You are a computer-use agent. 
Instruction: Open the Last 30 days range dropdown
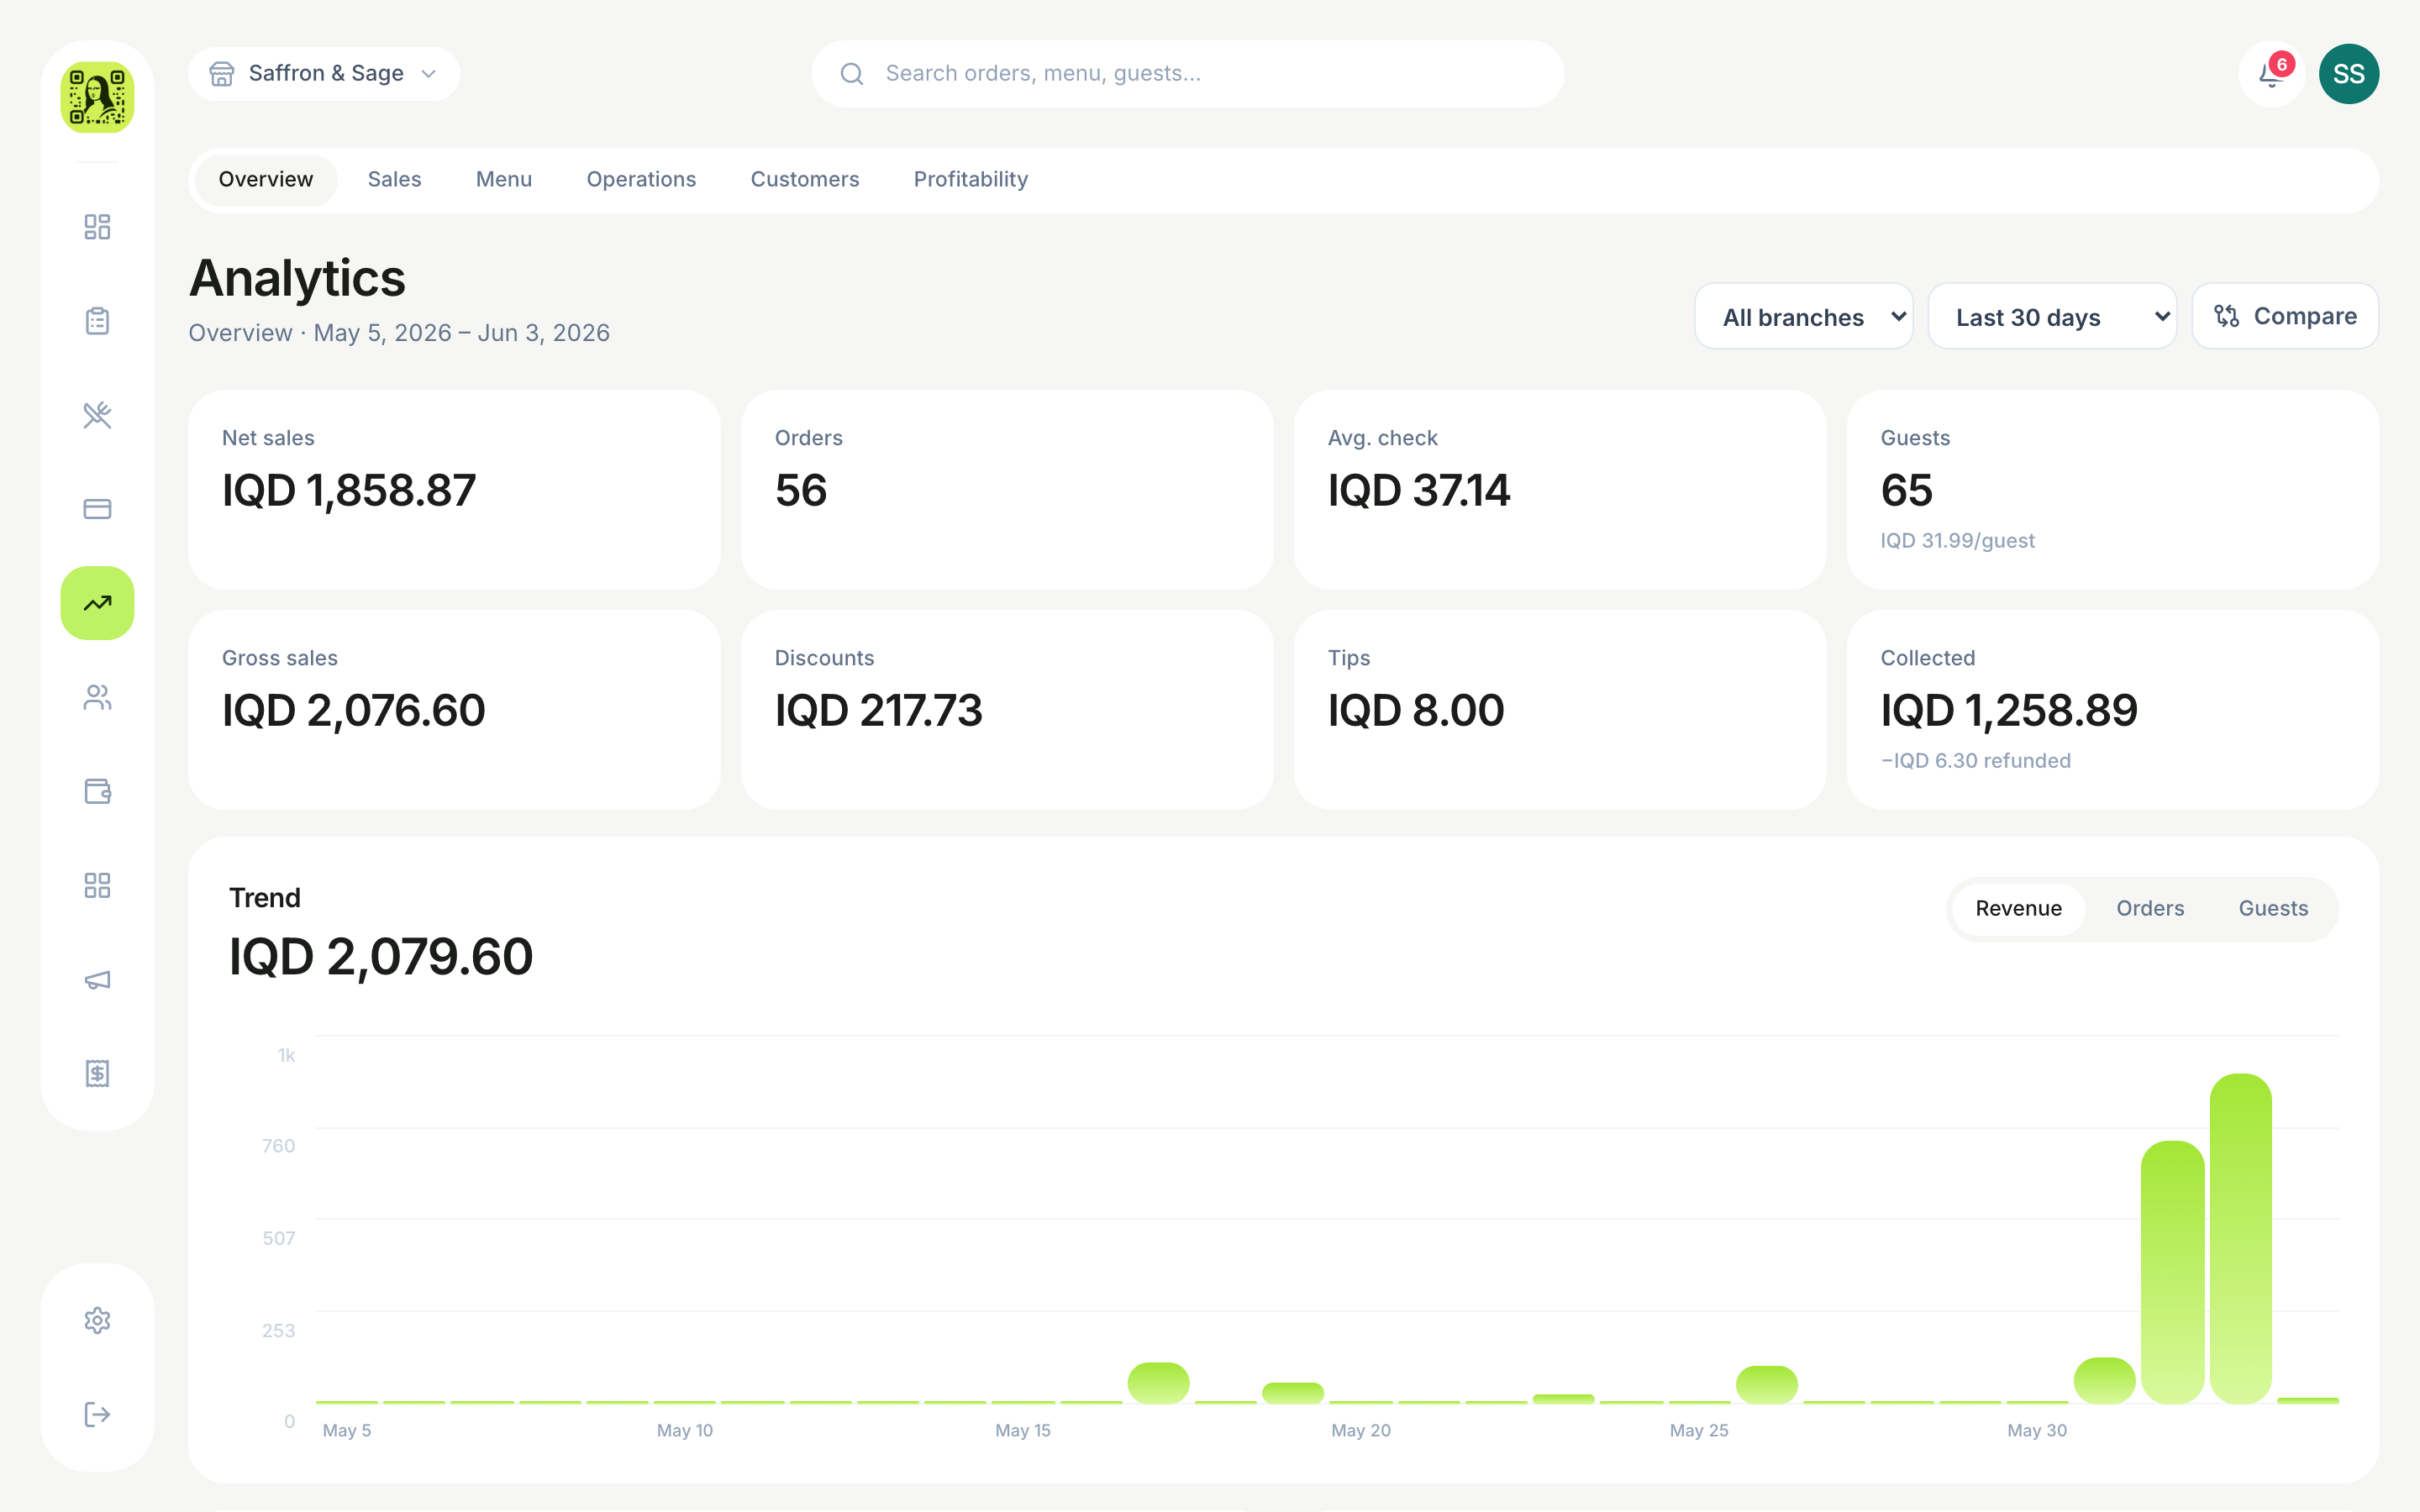point(2052,316)
